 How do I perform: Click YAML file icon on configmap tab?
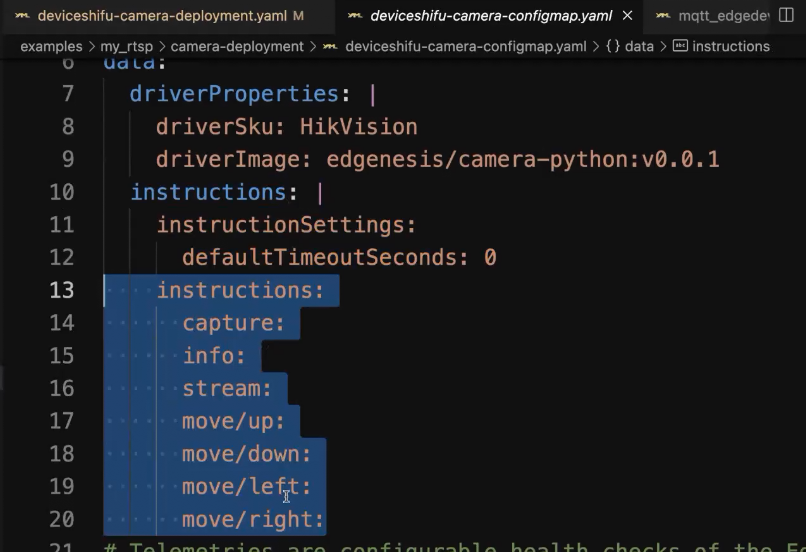point(354,16)
